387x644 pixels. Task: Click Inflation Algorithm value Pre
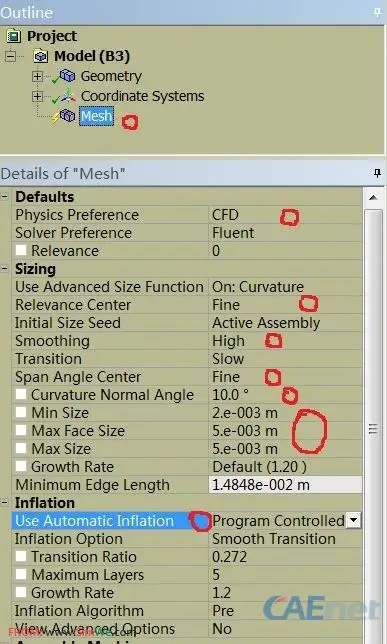(x=223, y=611)
